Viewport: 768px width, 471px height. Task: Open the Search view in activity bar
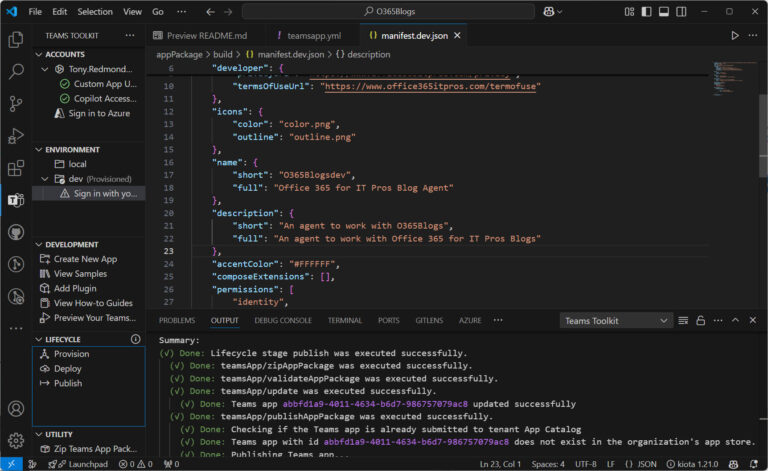tap(16, 72)
